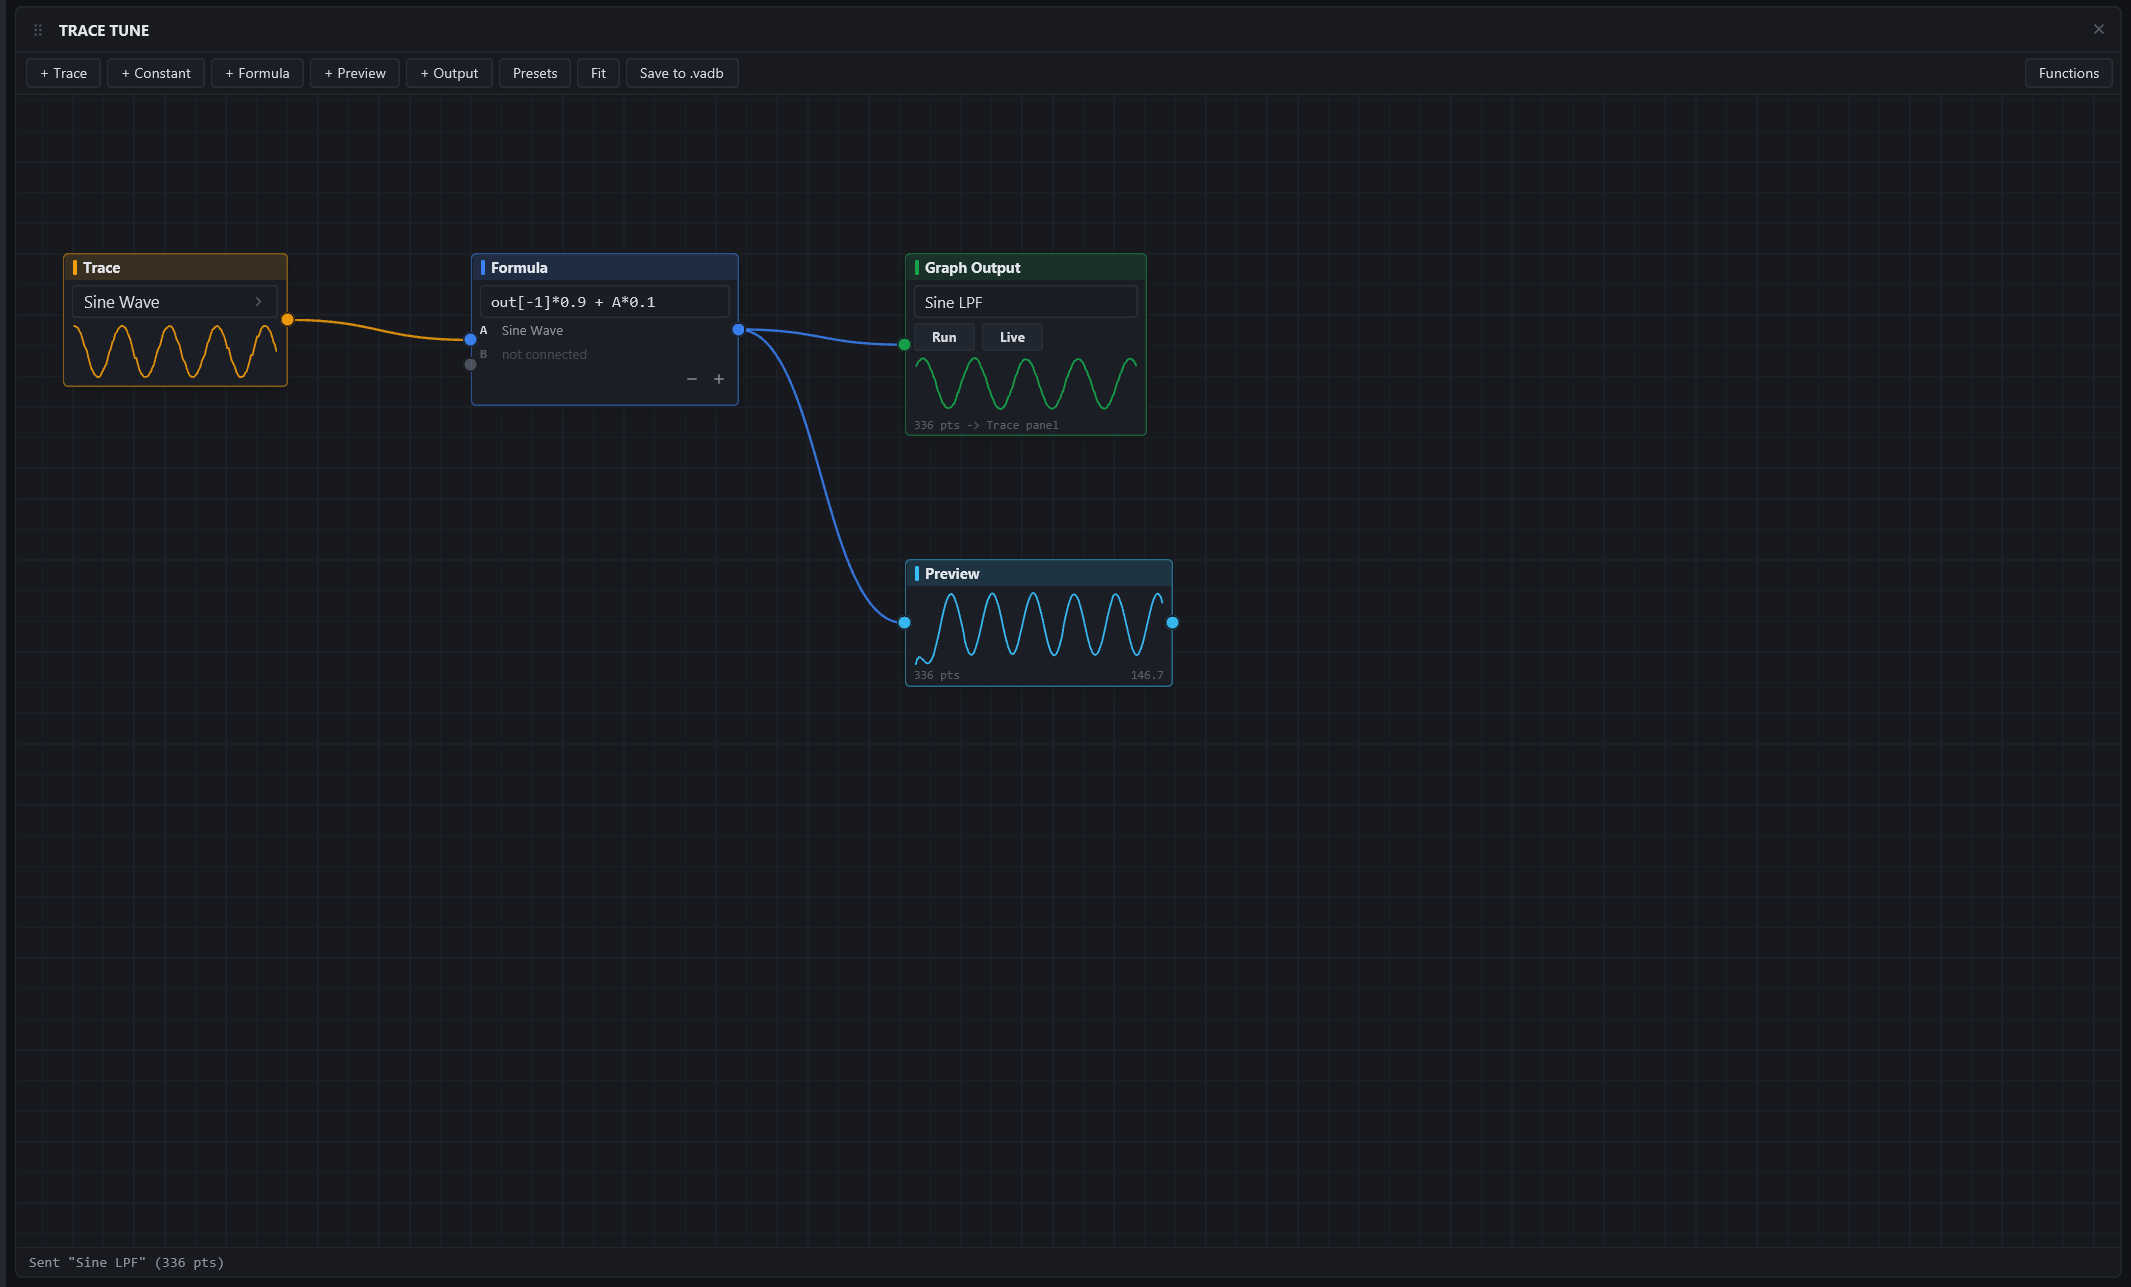Remove a Formula input with minus
This screenshot has width=2131, height=1287.
(691, 379)
